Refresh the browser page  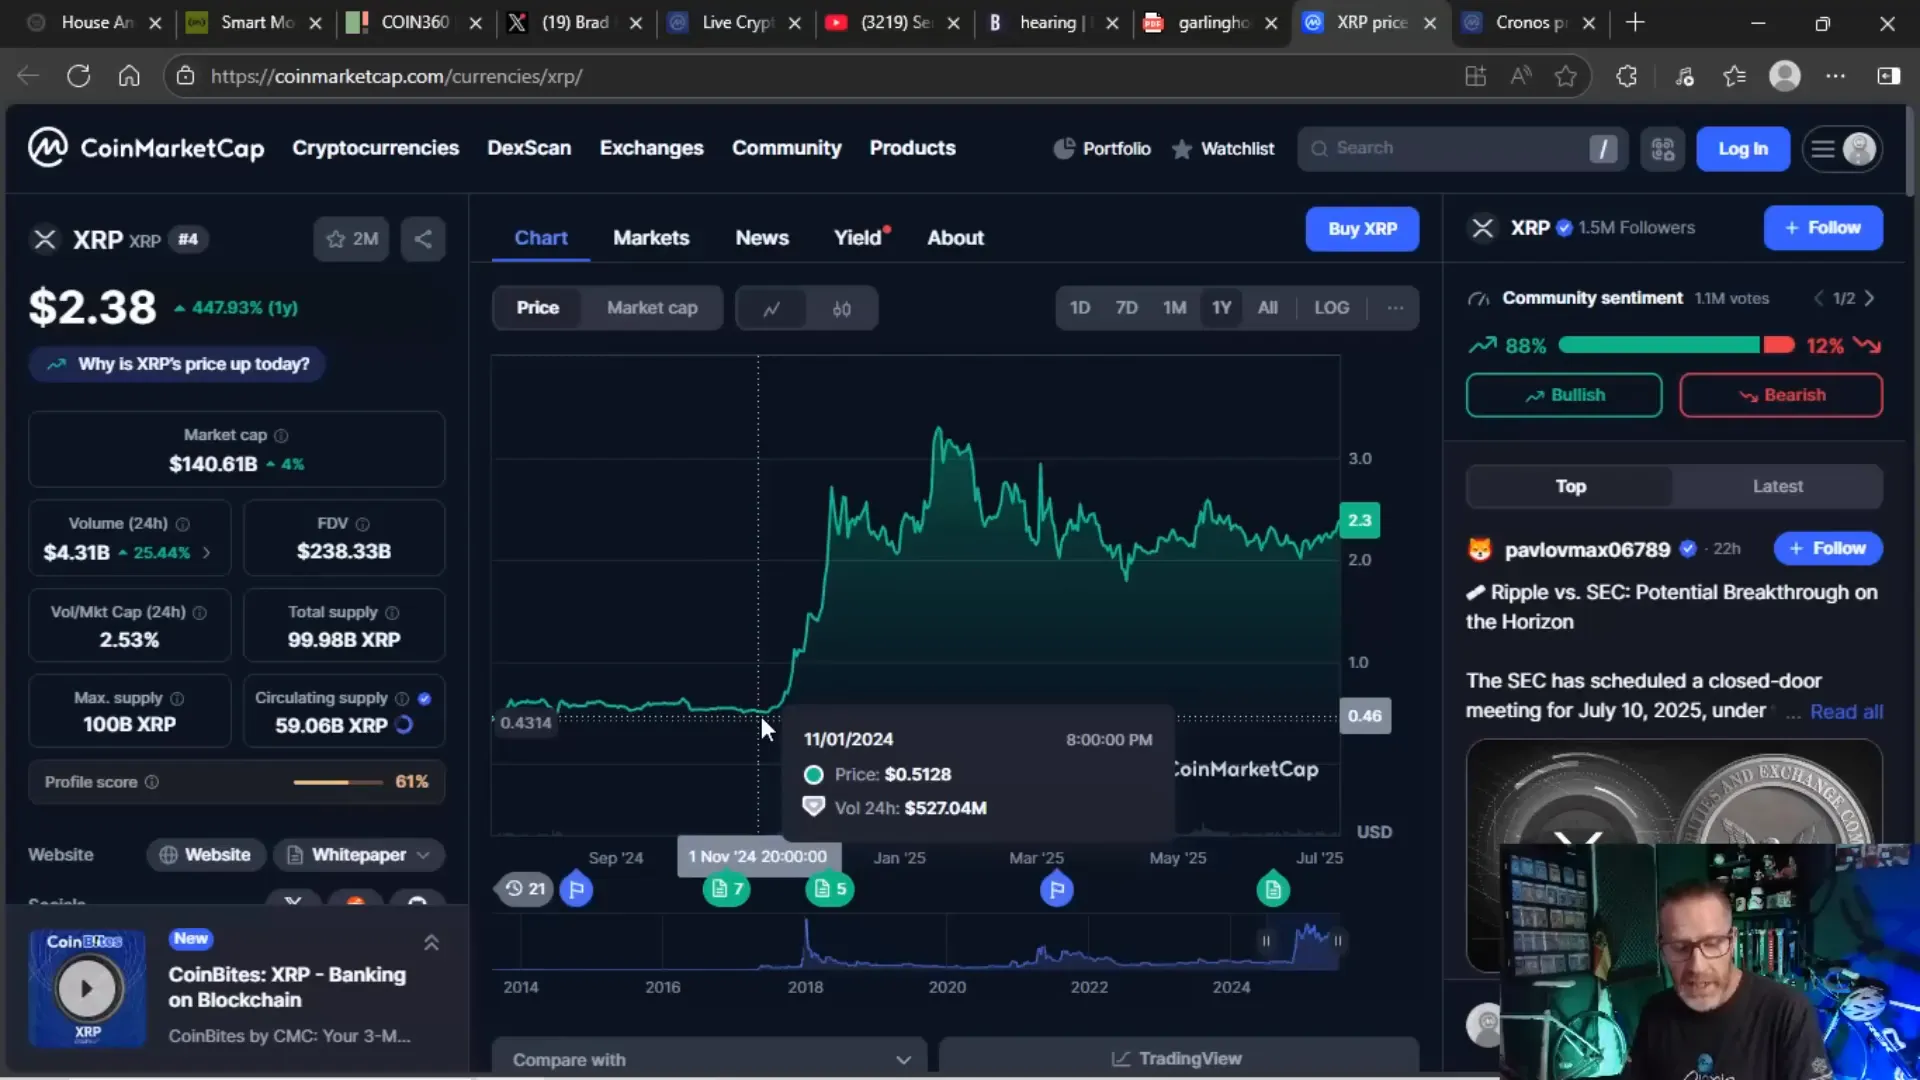point(78,76)
